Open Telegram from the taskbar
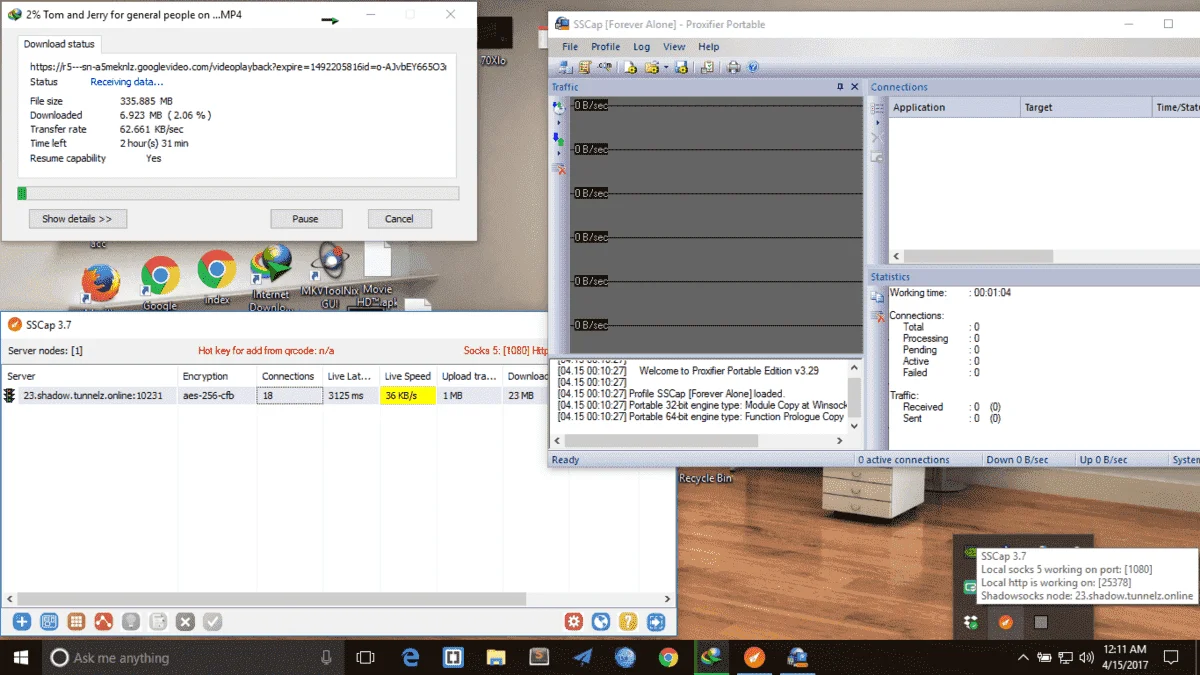Viewport: 1200px width, 675px height. (583, 657)
